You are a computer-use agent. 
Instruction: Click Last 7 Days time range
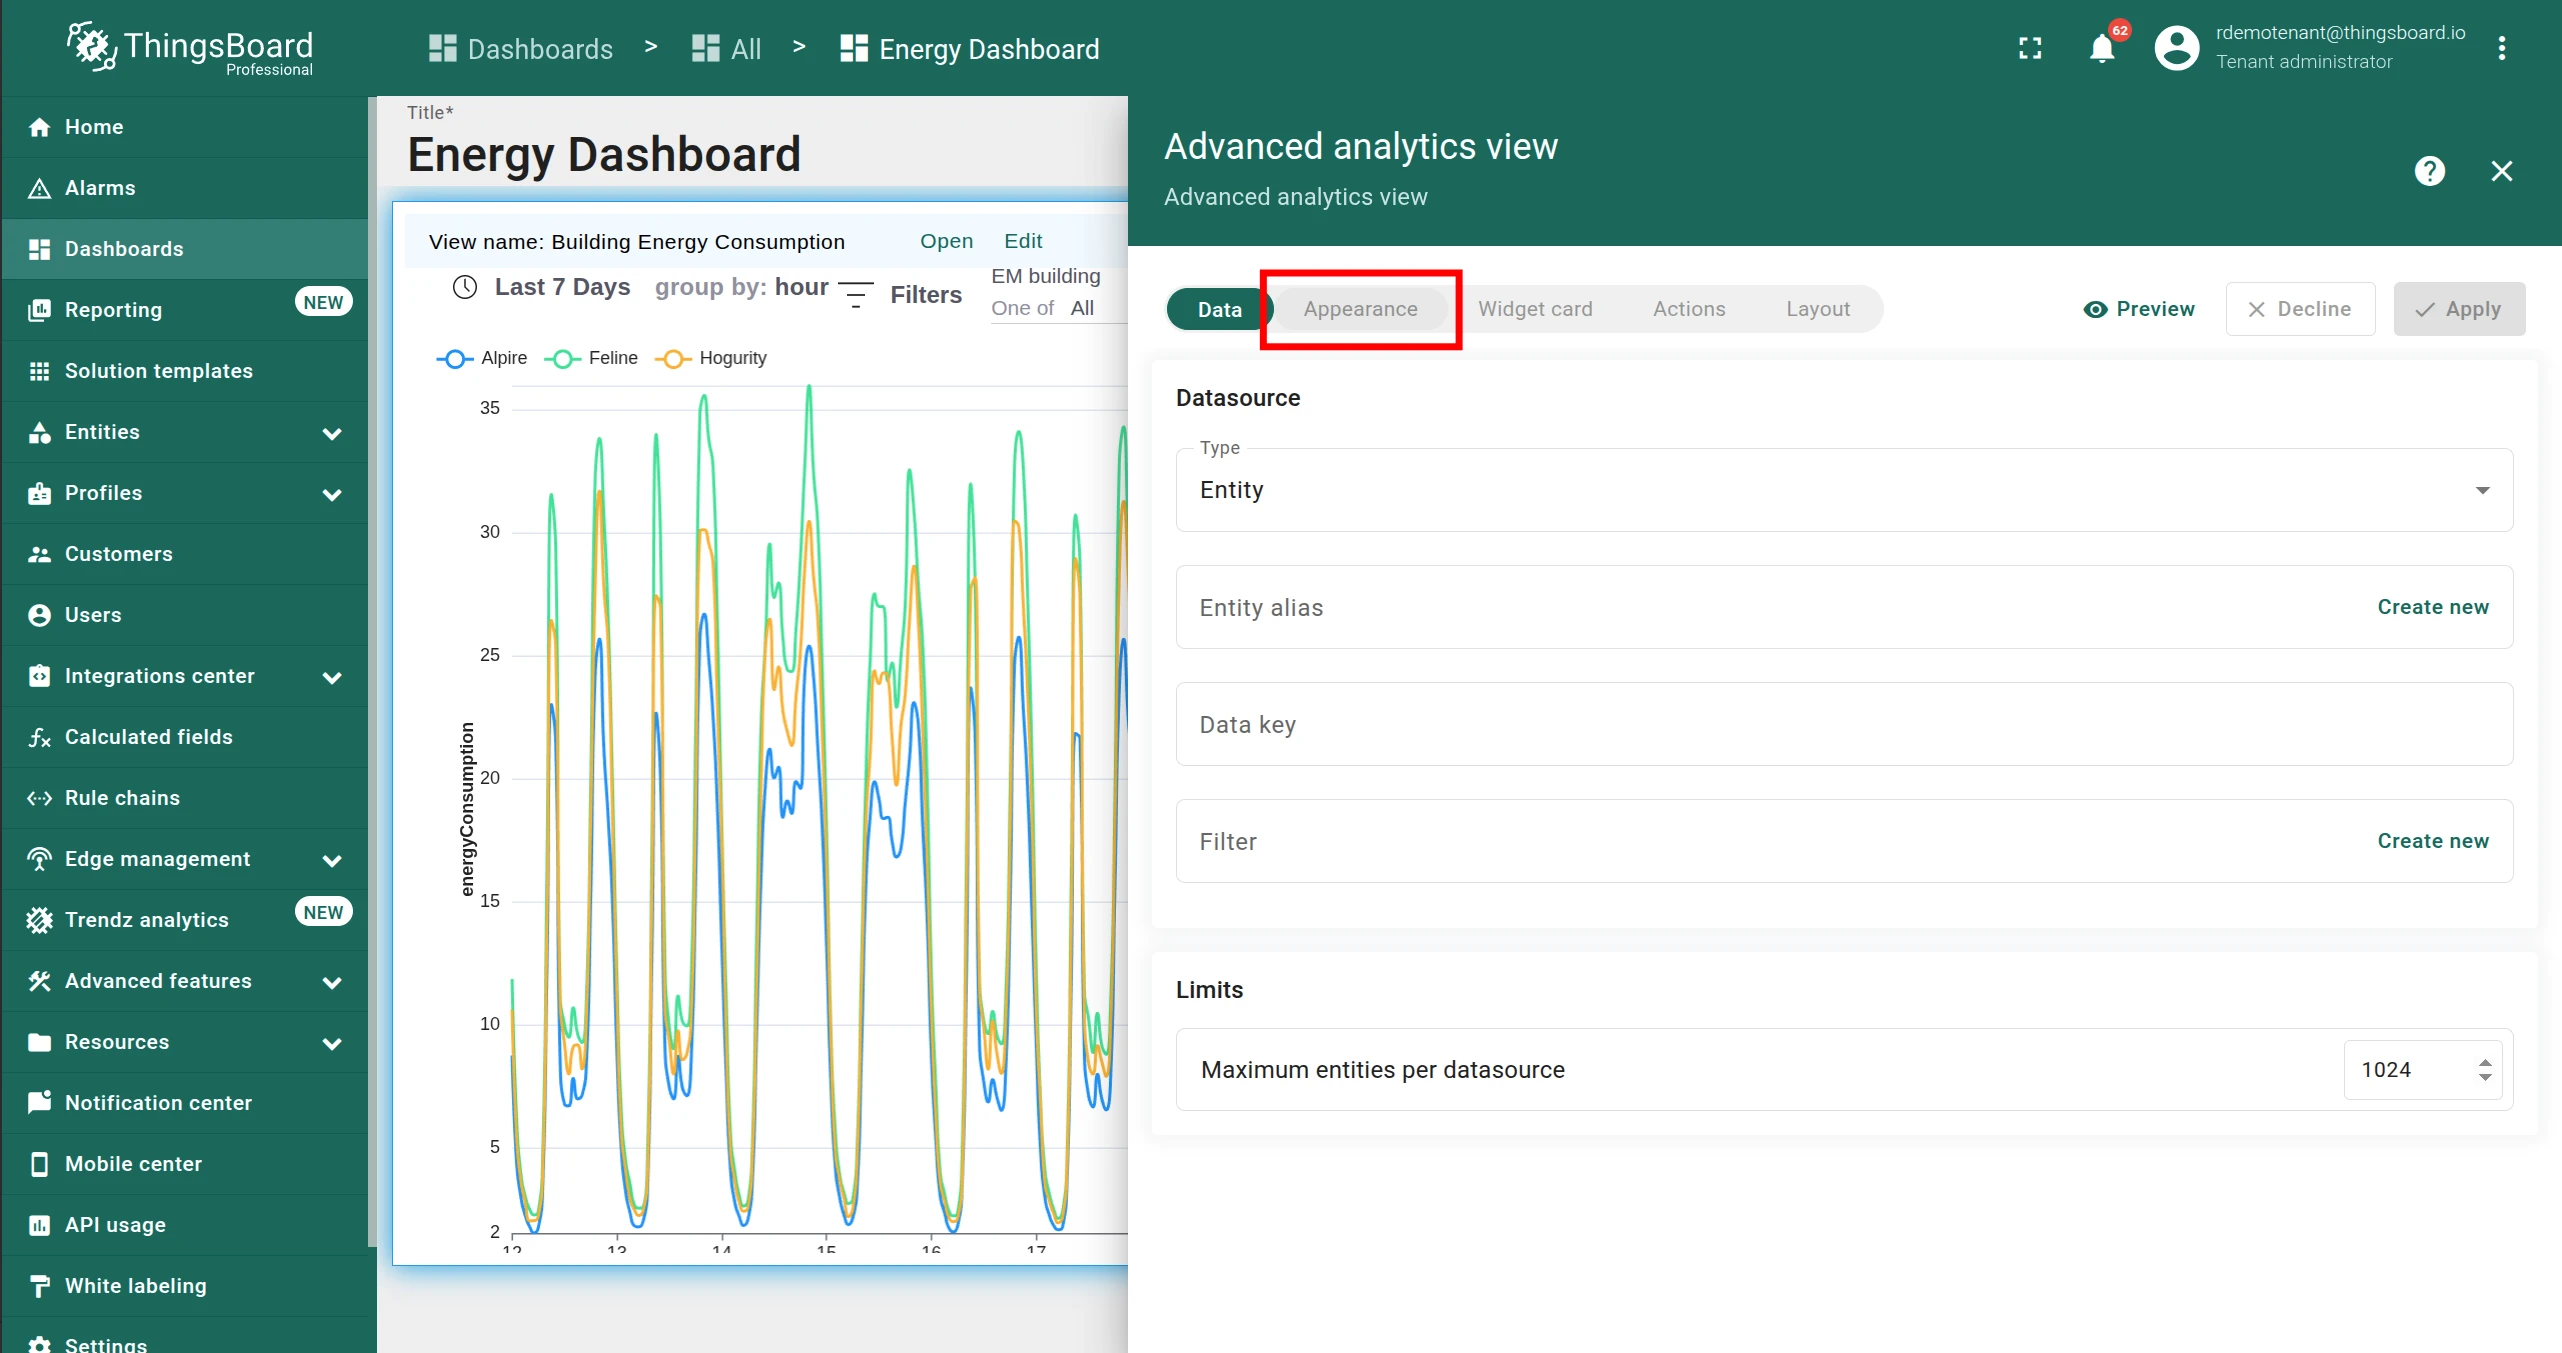[562, 287]
